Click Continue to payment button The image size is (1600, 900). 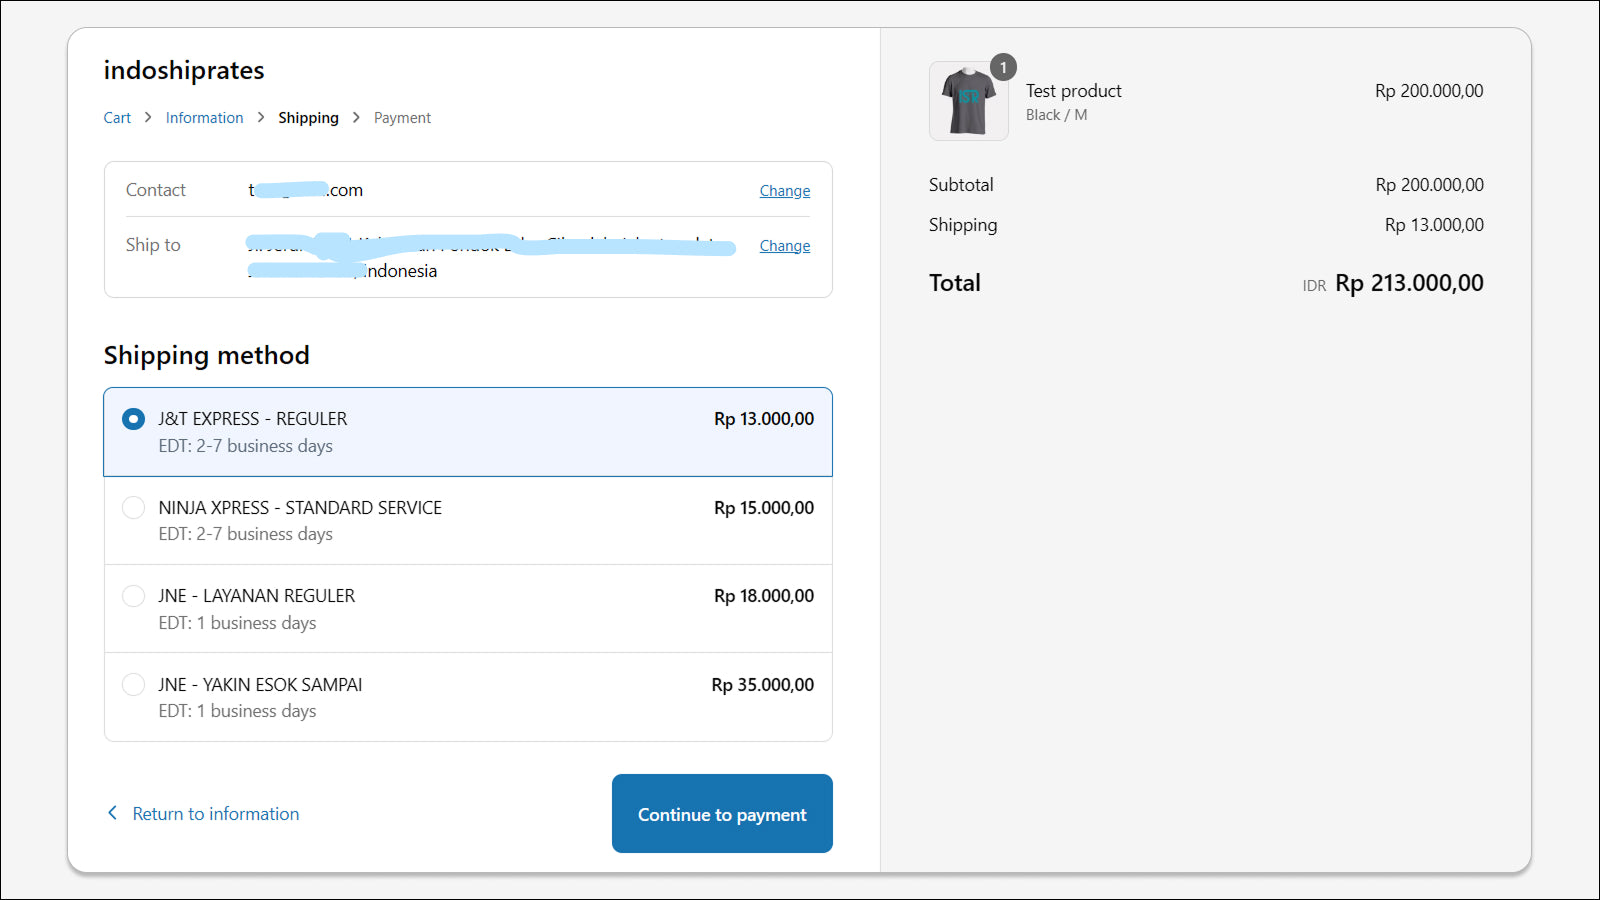point(722,814)
